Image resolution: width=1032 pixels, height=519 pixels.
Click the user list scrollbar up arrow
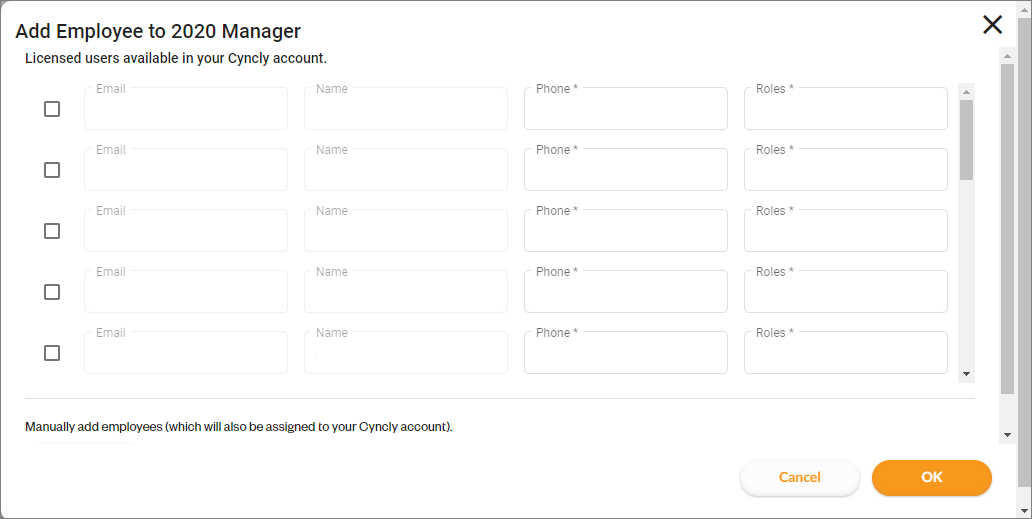point(966,92)
